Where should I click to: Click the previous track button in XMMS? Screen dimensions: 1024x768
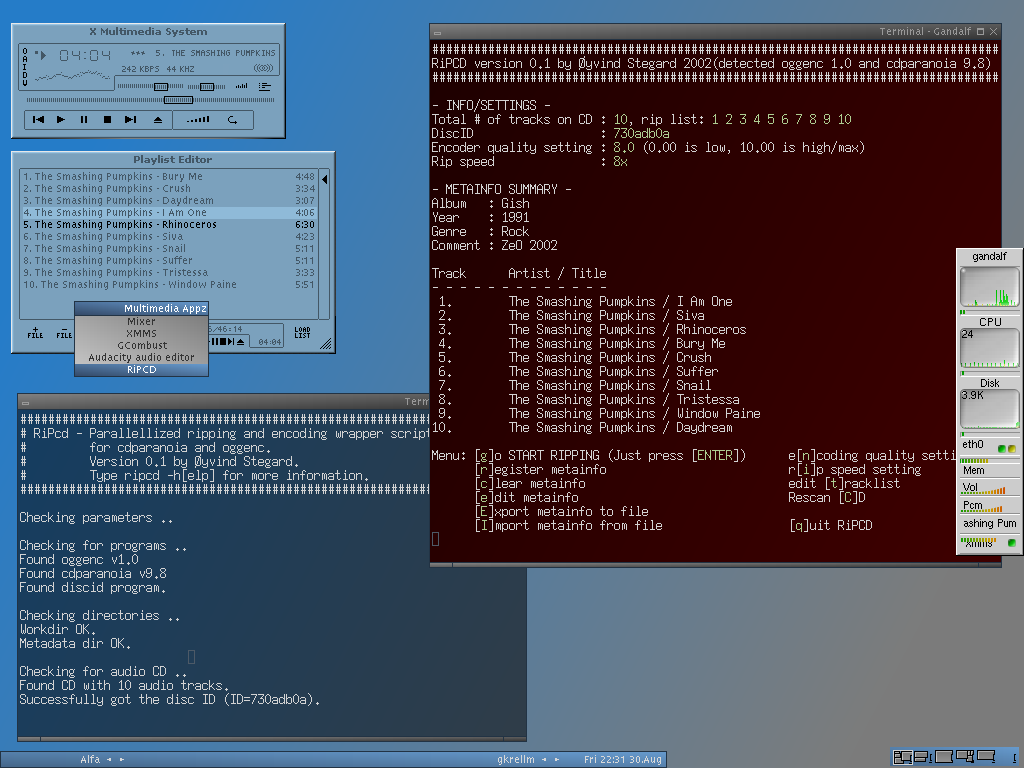[38, 120]
